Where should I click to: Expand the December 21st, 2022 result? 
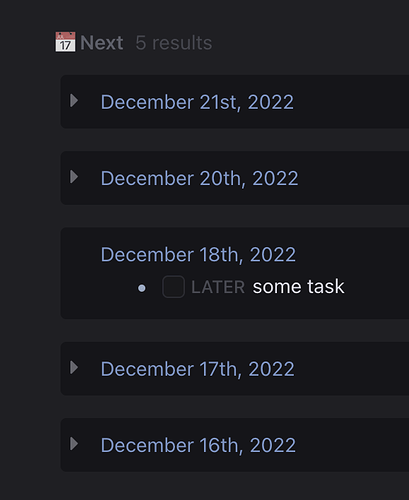pyautogui.click(x=74, y=101)
